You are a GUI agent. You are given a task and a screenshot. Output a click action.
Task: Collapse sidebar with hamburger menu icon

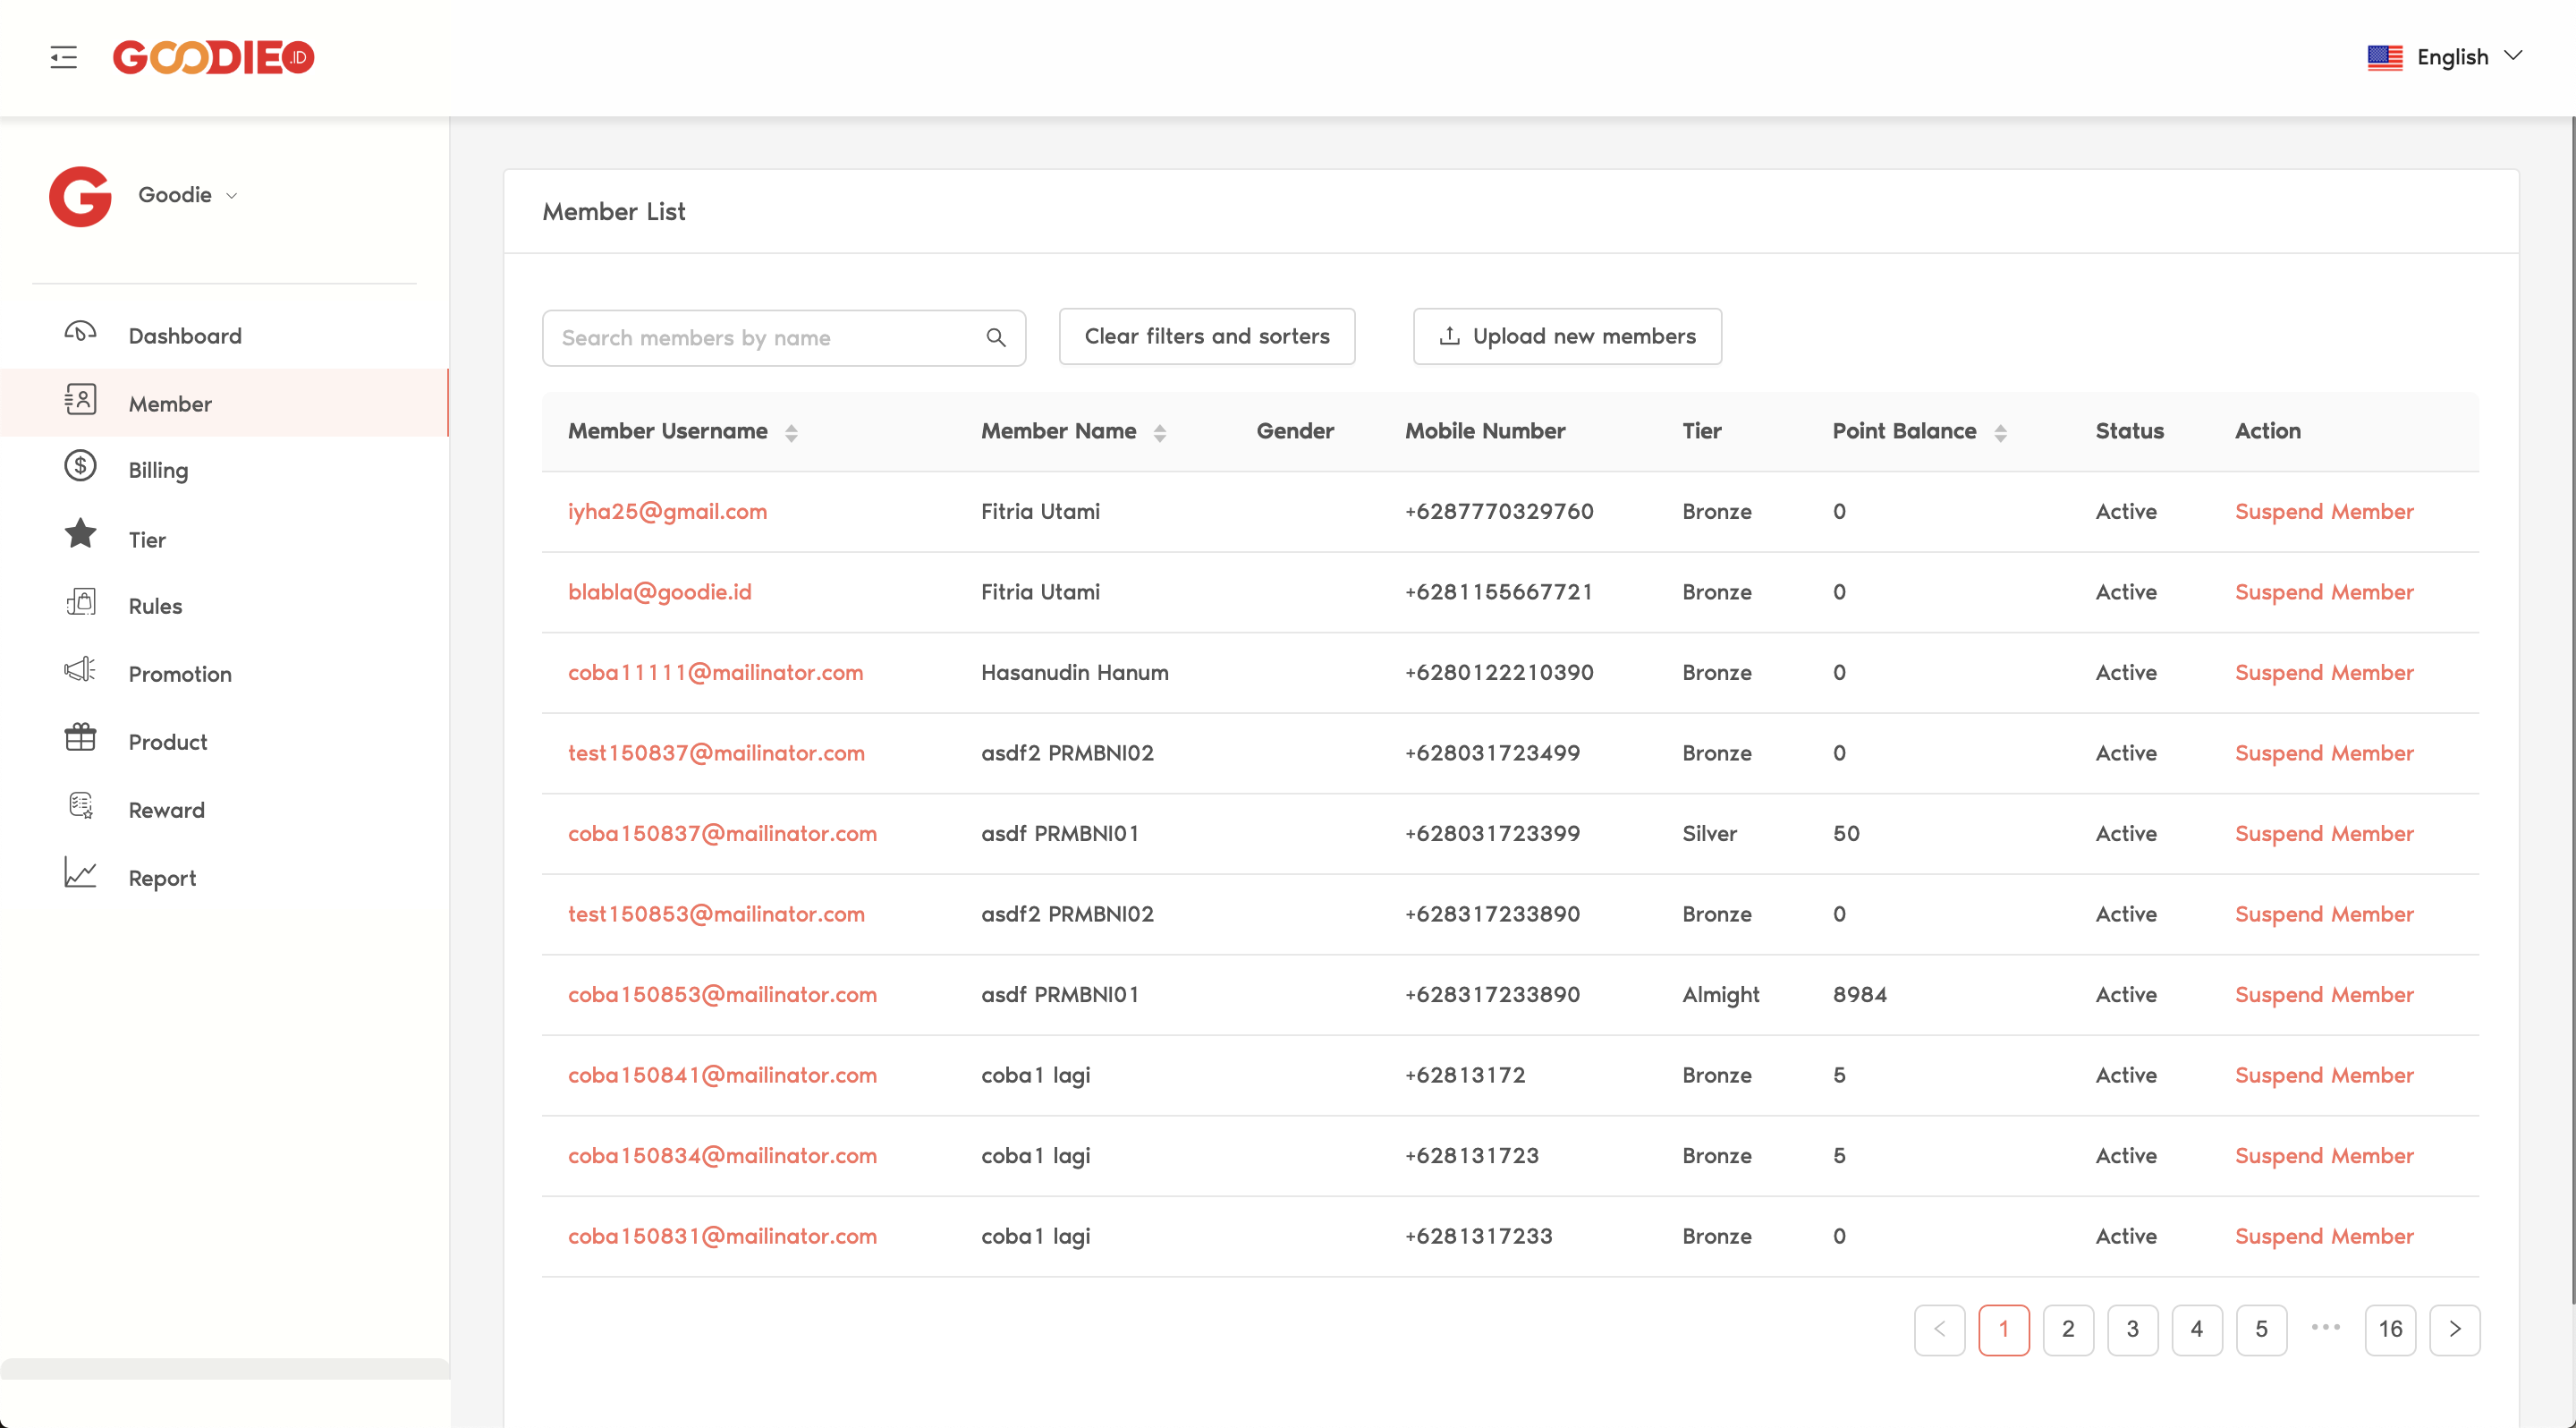click(x=63, y=57)
